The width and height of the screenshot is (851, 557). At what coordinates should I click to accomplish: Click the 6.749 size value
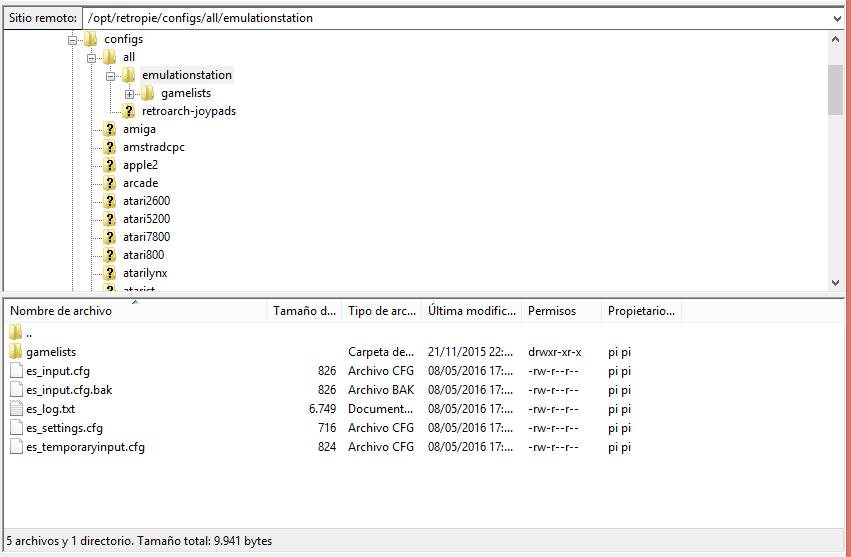(322, 409)
